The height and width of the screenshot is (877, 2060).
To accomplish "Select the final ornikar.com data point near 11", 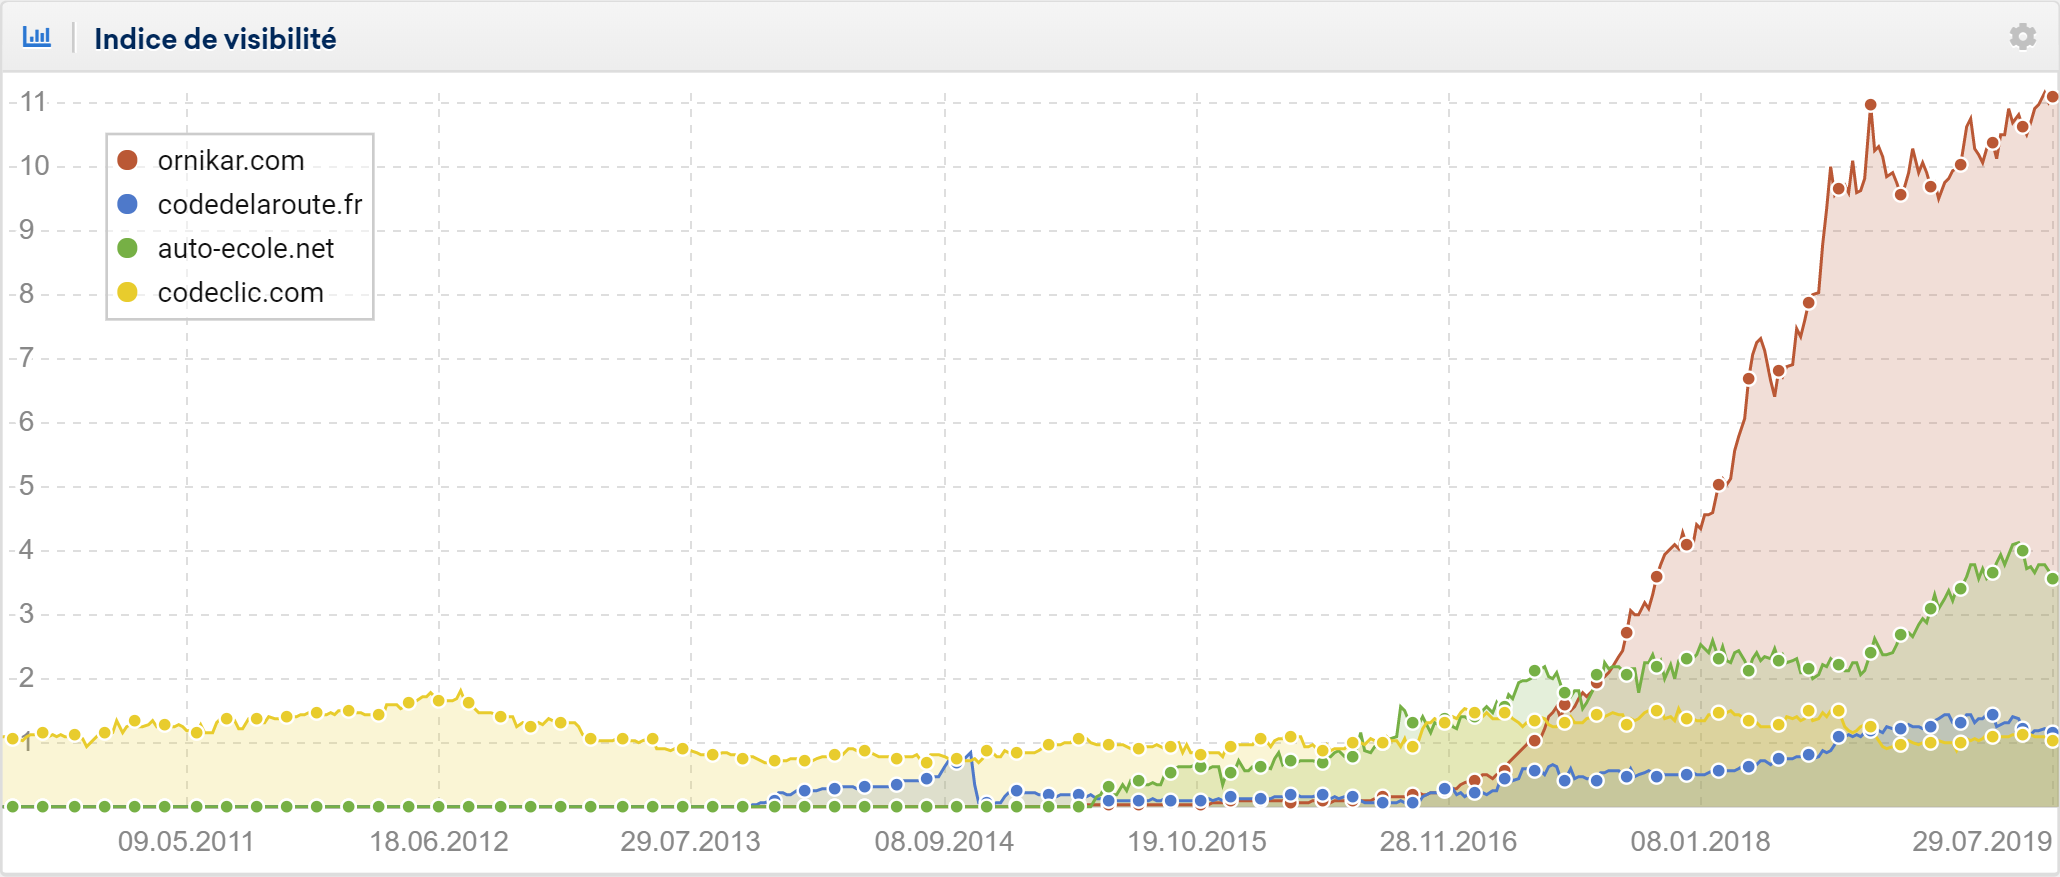I will click(2052, 97).
